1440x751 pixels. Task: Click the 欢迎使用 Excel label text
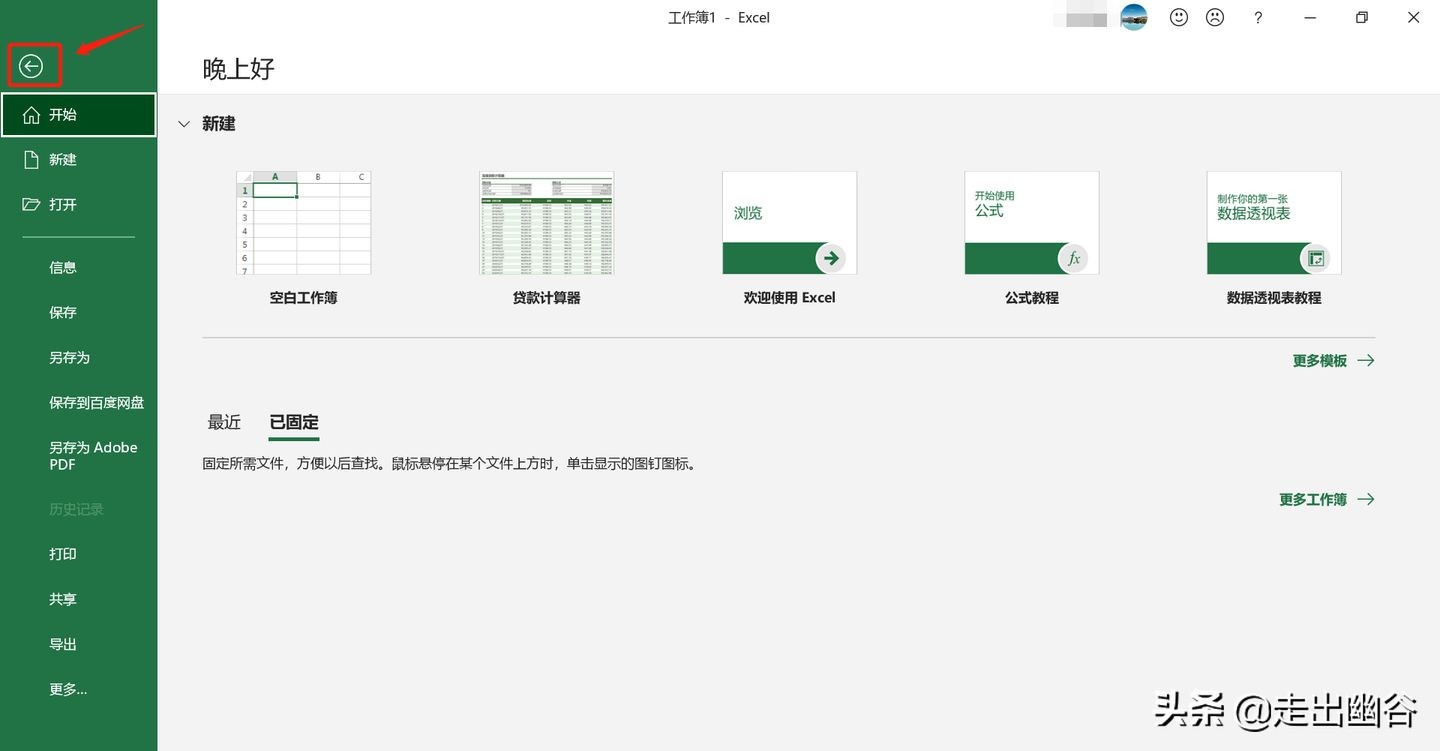[x=789, y=297]
